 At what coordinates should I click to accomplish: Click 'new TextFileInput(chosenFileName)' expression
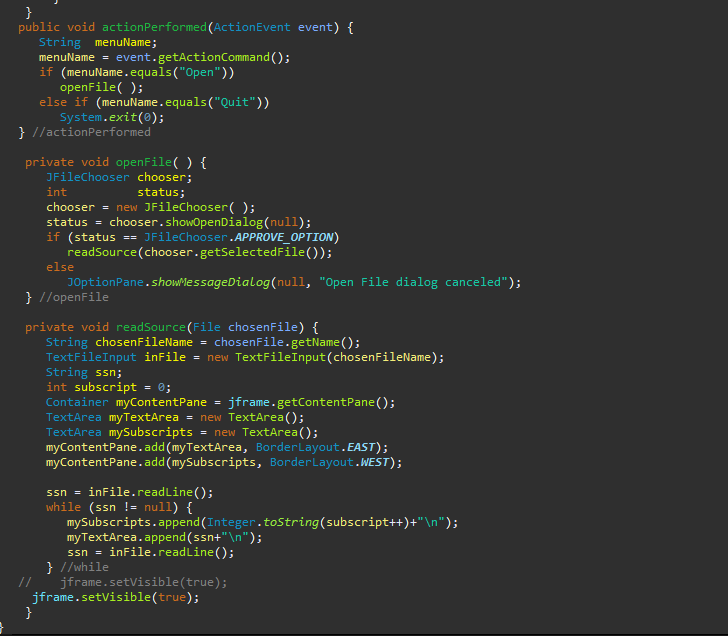point(322,357)
